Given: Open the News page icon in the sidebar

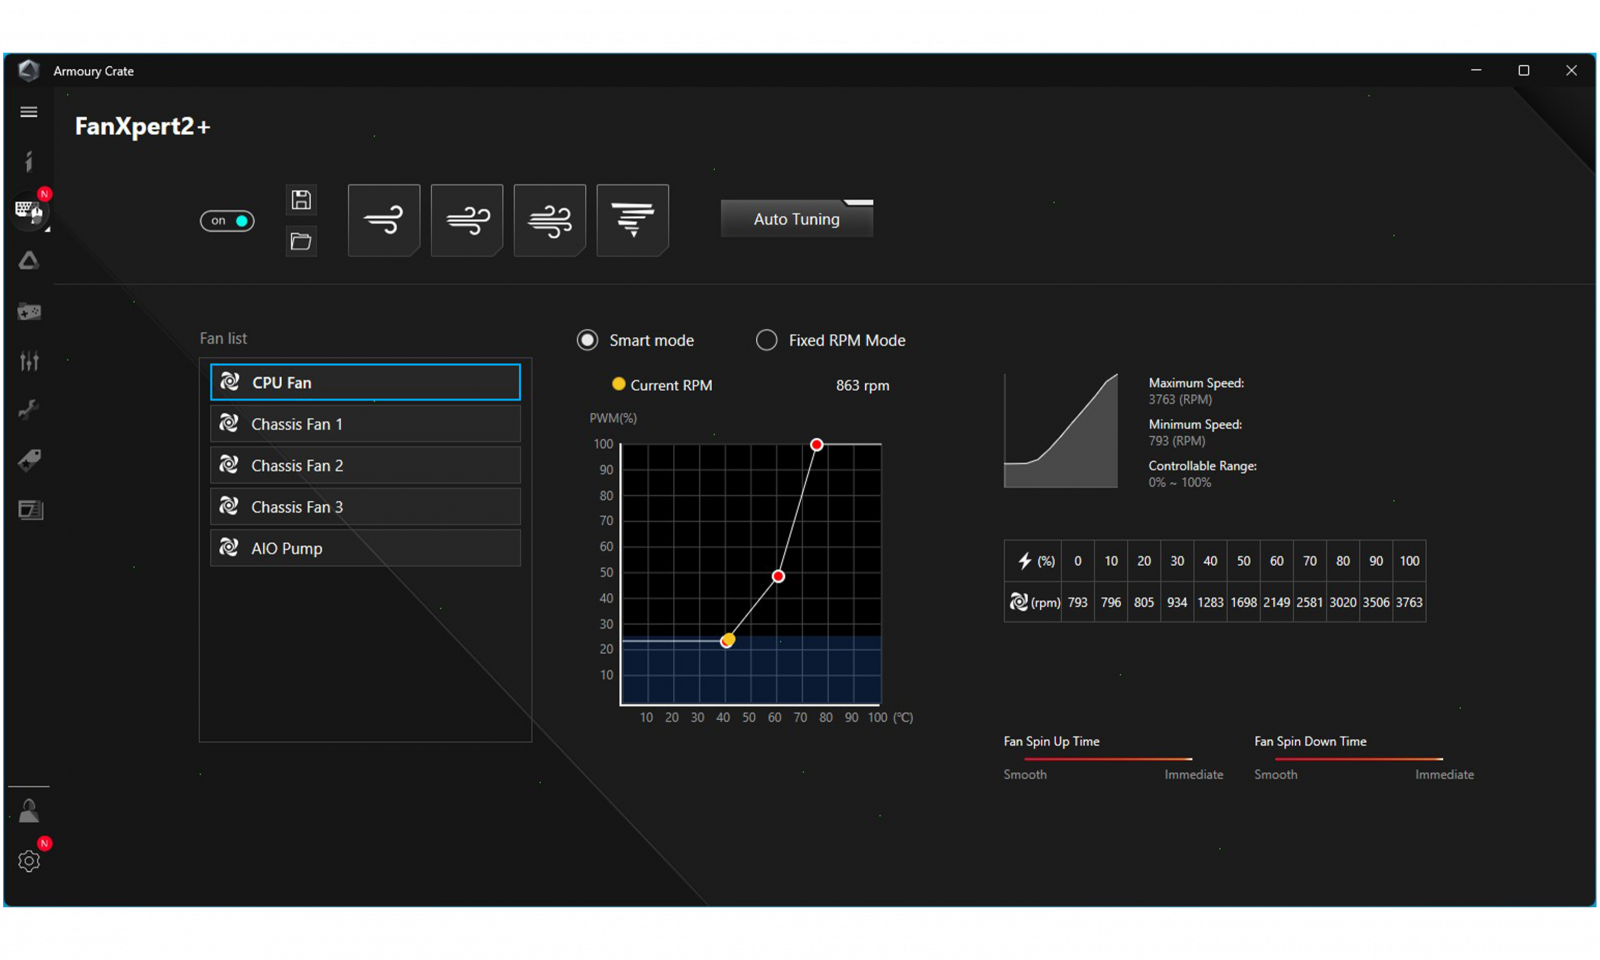Looking at the screenshot, I should (30, 510).
